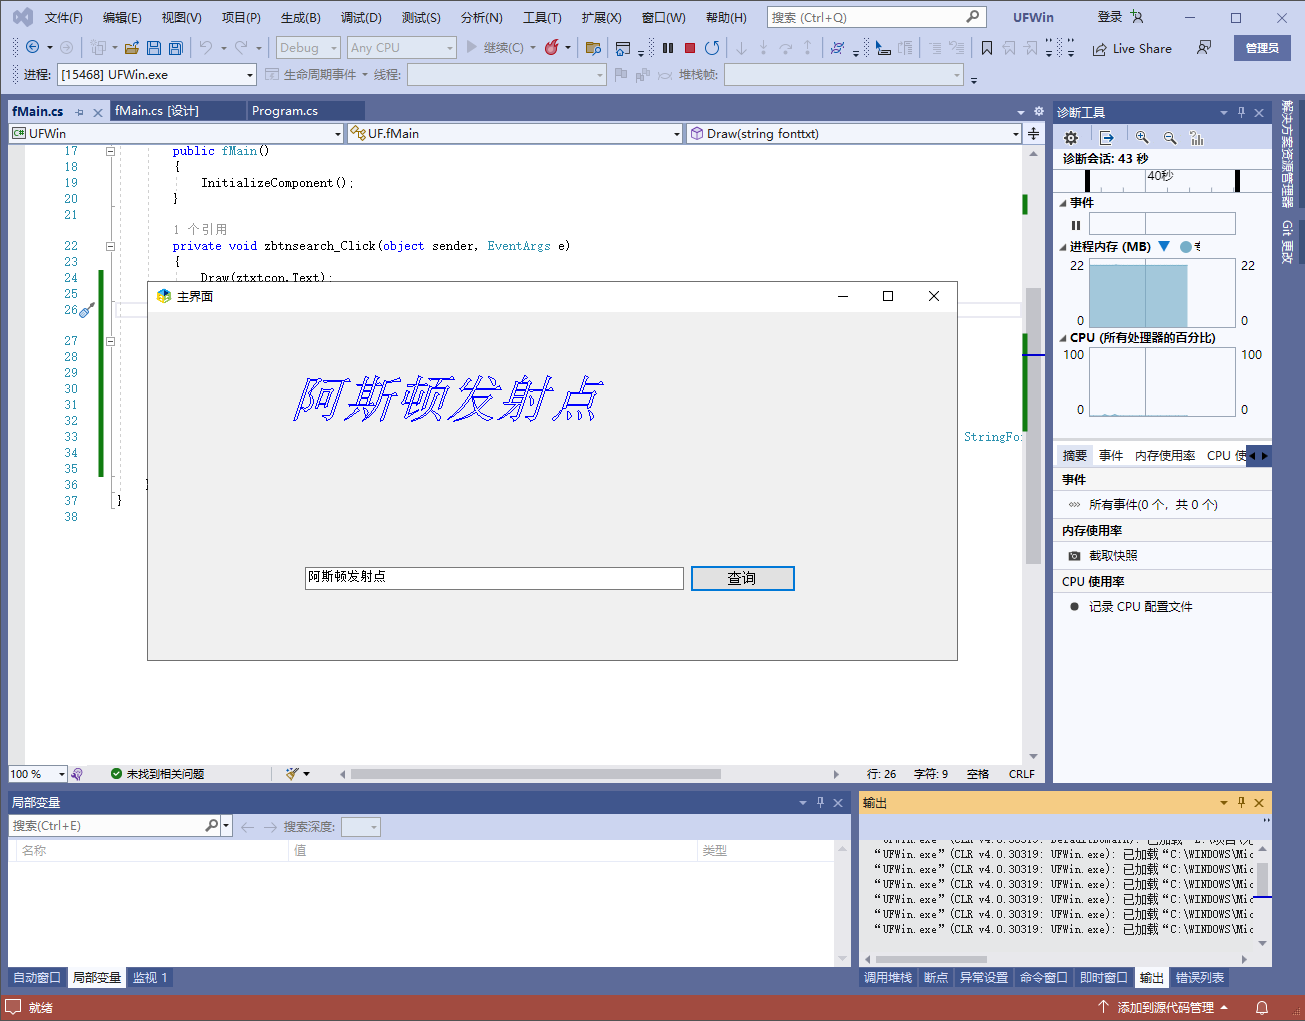Open the 错误列表 Error List tab
Viewport: 1305px width, 1021px height.
pos(1200,978)
